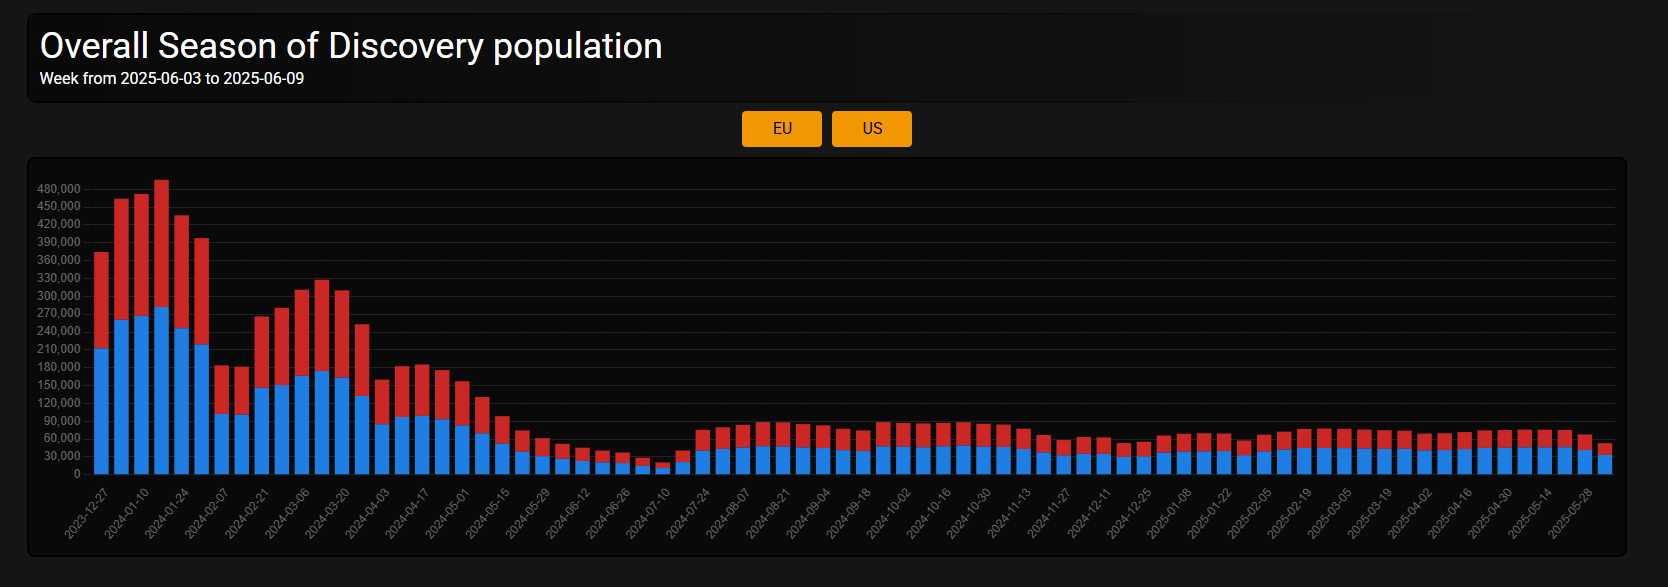Click the 2024-06-12 x-axis date label
Image resolution: width=1668 pixels, height=587 pixels.
coord(568,514)
